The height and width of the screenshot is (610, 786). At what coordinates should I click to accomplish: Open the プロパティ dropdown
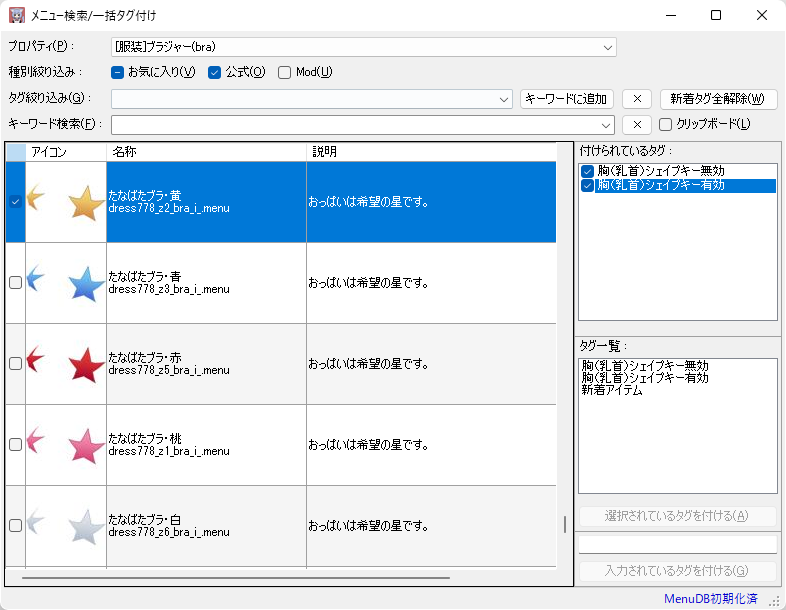[608, 47]
